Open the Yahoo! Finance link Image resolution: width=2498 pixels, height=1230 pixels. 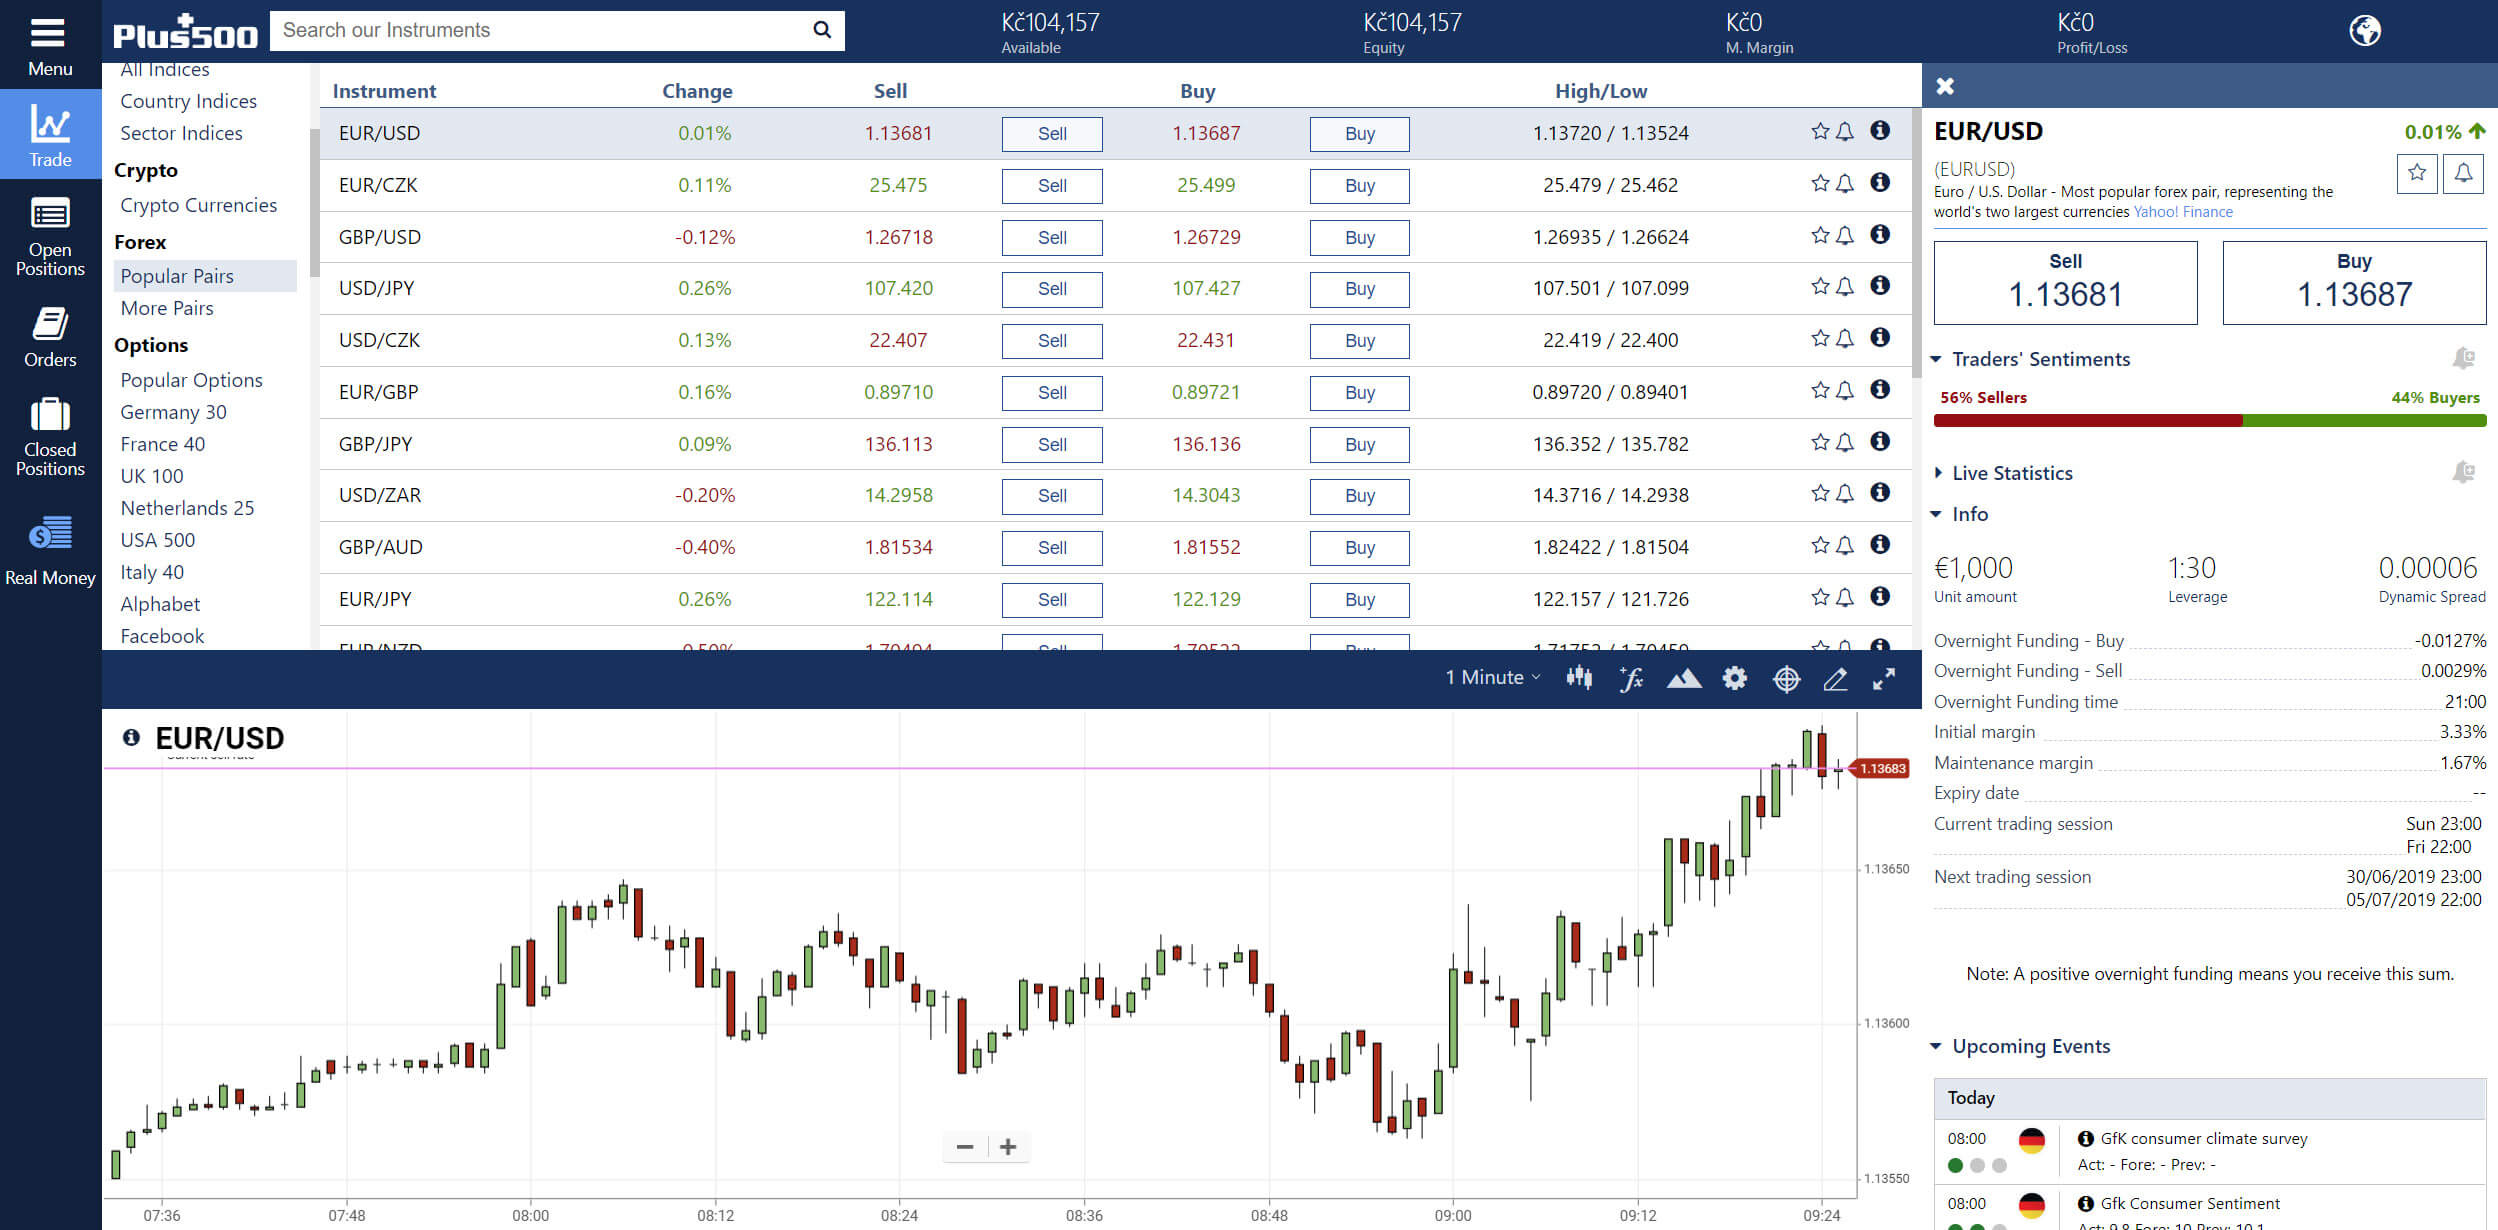(2183, 212)
